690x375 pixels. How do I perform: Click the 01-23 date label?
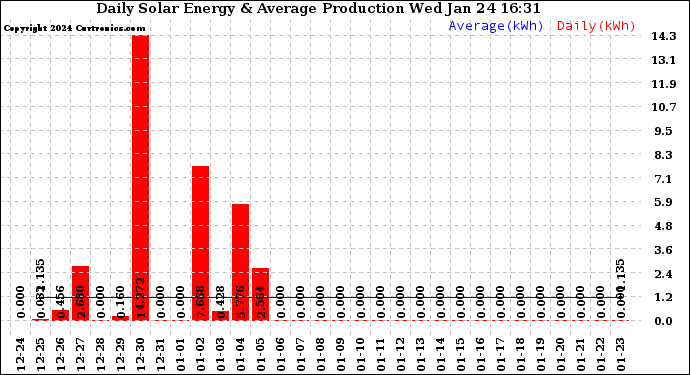[621, 355]
